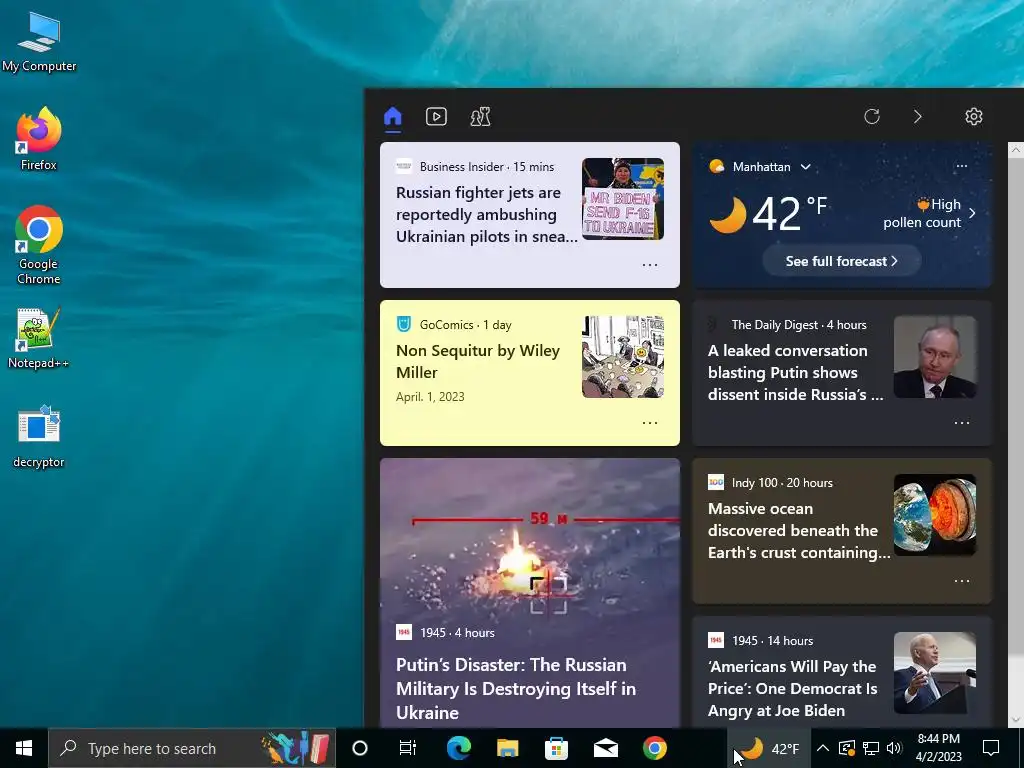Open Americans Will Pay the Price article
The width and height of the screenshot is (1024, 768).
pos(792,688)
